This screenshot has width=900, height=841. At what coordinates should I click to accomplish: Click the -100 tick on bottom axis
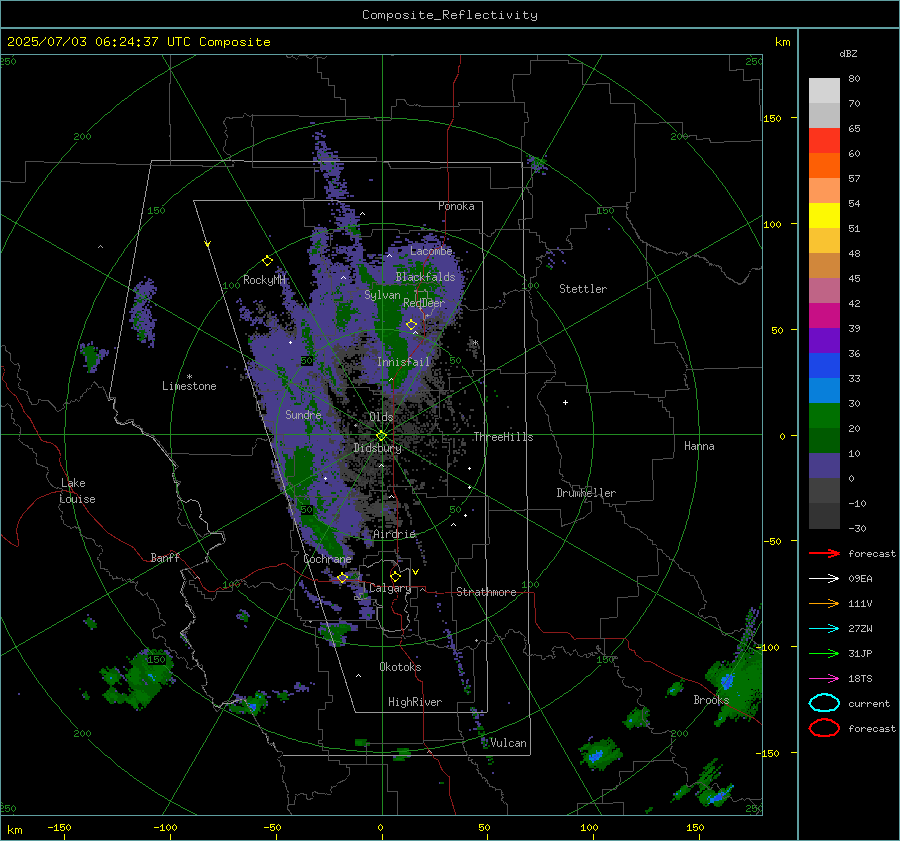(x=165, y=828)
